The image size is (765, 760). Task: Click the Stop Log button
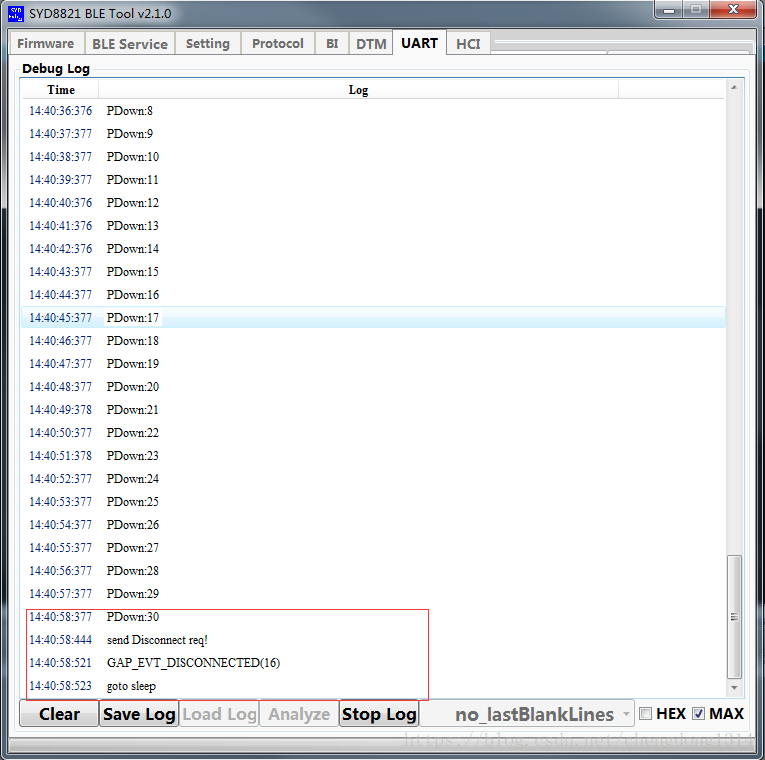(x=379, y=714)
